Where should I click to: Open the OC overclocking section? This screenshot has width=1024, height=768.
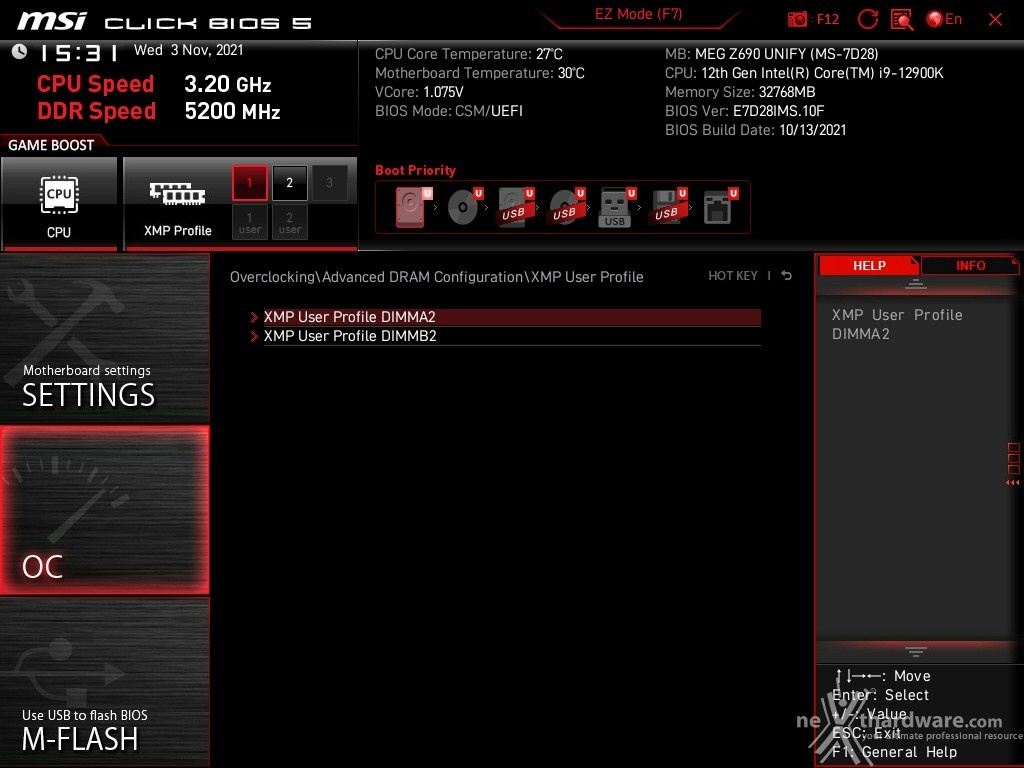(104, 510)
